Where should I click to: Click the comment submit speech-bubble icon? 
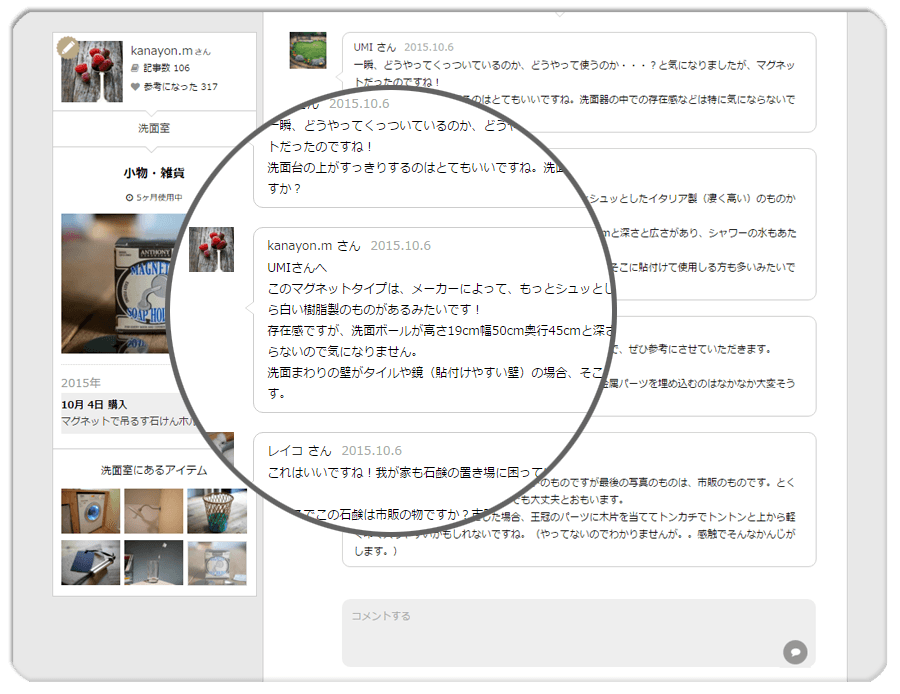coord(795,652)
